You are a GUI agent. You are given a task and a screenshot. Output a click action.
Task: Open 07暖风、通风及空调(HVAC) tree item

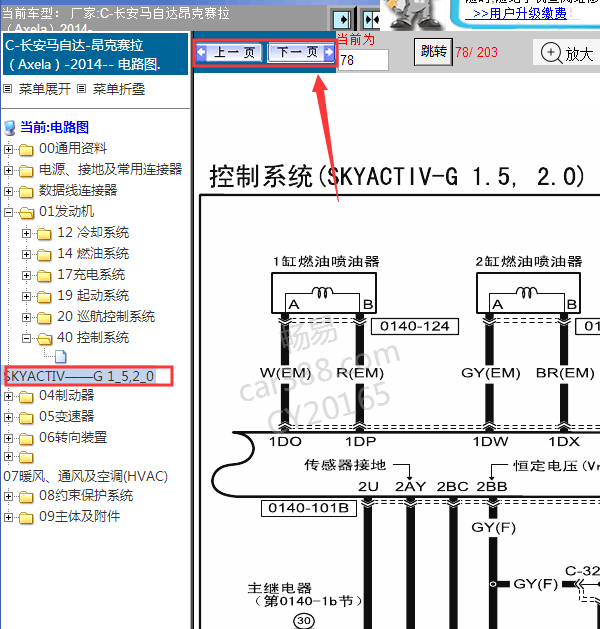point(85,476)
